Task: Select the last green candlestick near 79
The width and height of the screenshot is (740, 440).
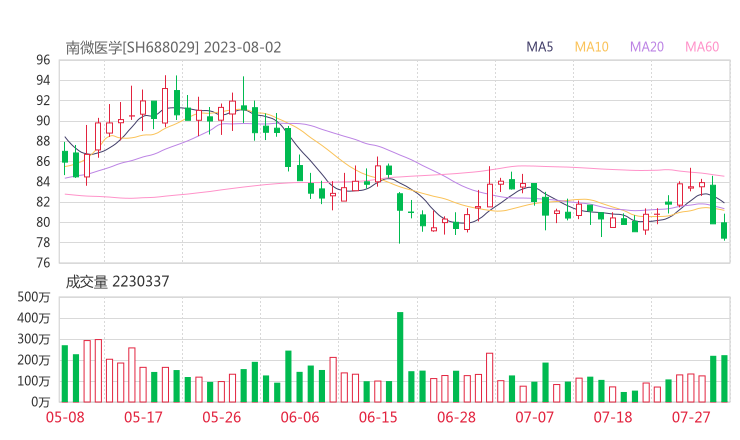Action: tap(724, 228)
